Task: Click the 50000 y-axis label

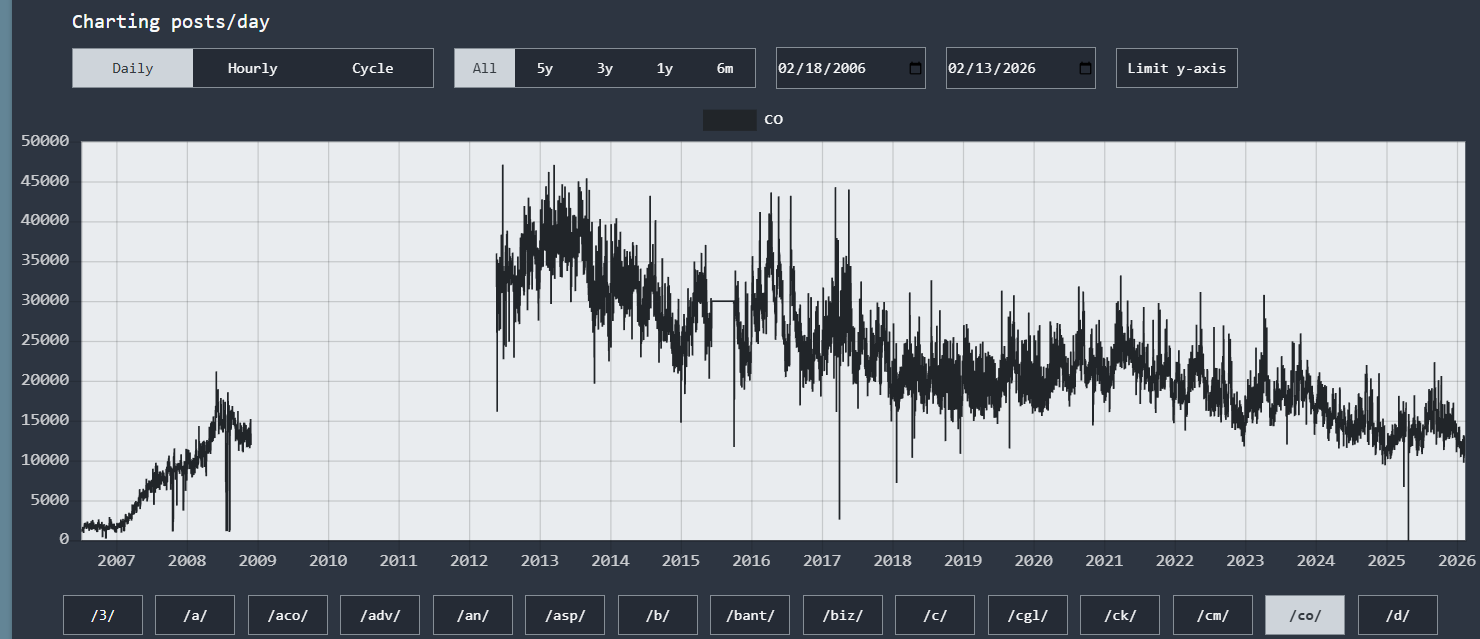Action: [45, 141]
